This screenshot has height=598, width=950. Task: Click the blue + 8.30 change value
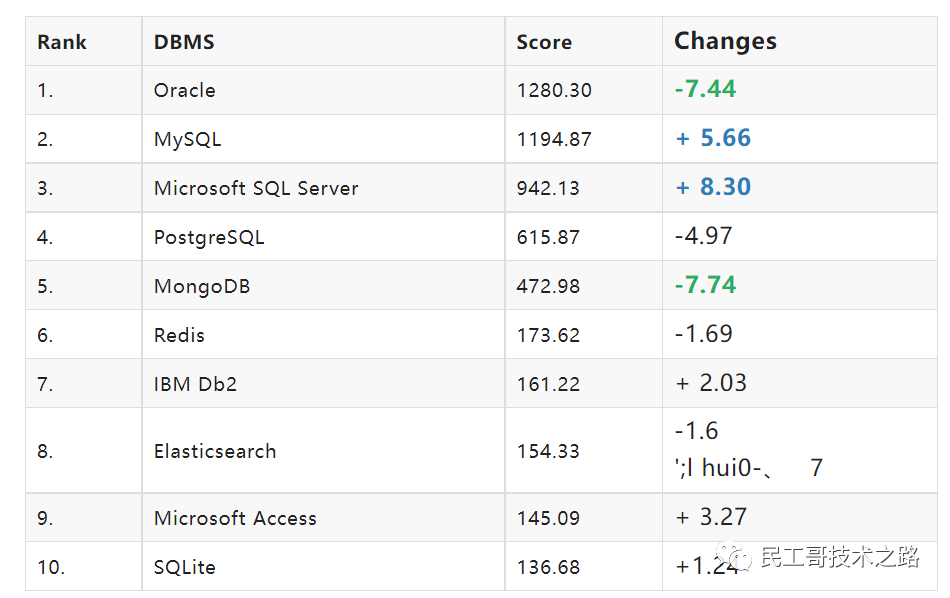(713, 187)
